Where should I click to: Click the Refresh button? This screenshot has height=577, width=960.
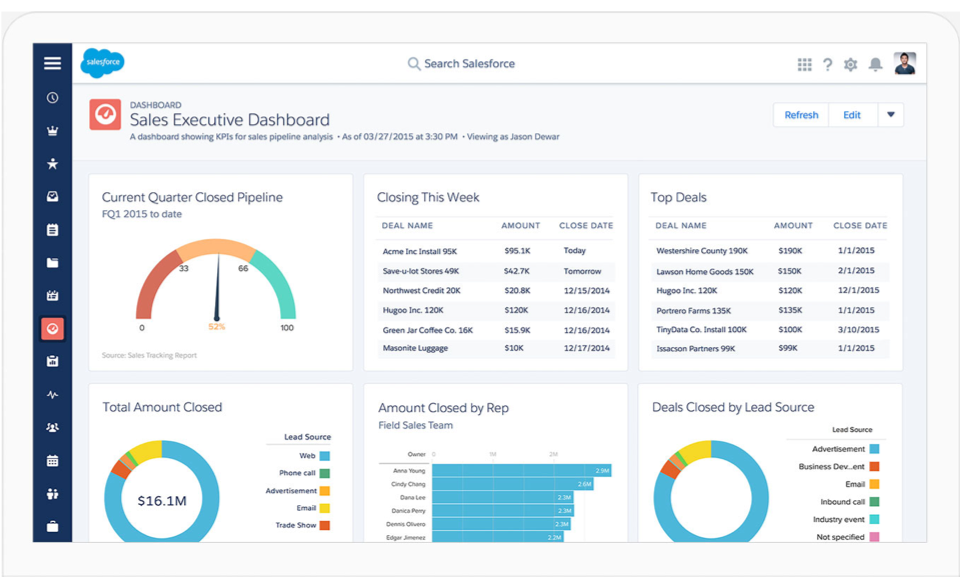[x=801, y=115]
